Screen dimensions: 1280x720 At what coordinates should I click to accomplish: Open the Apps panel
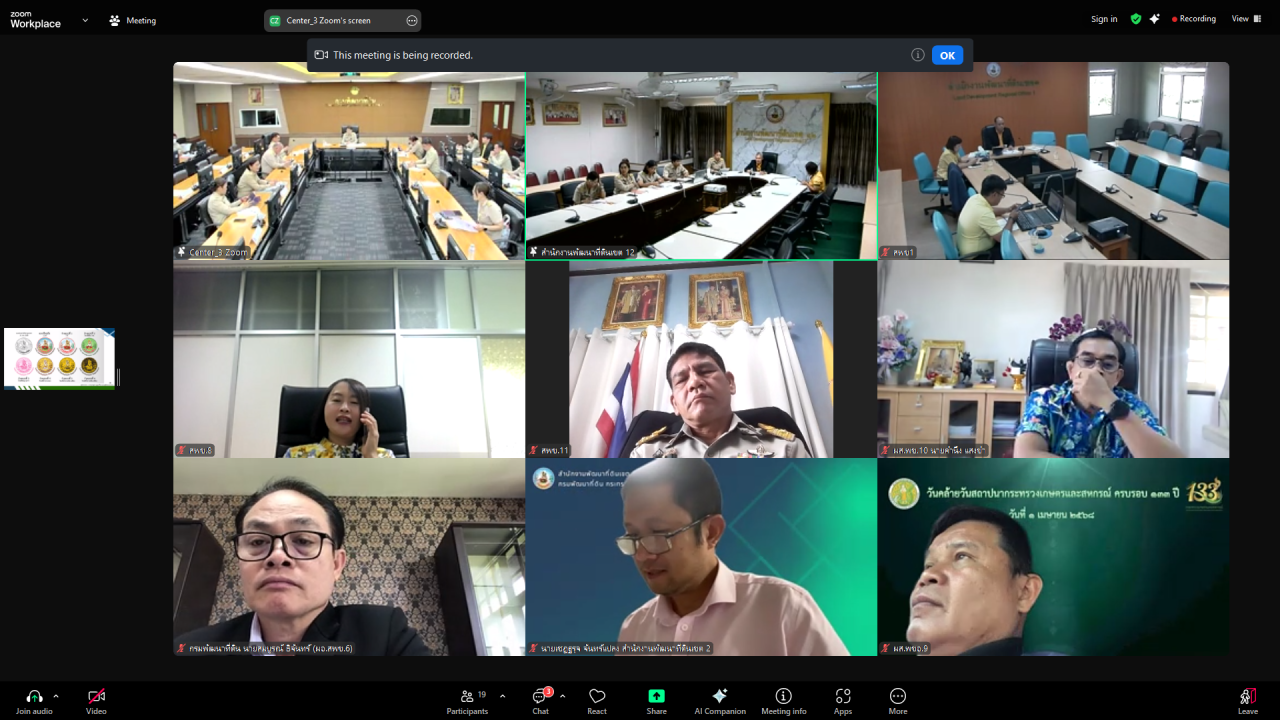tap(843, 701)
